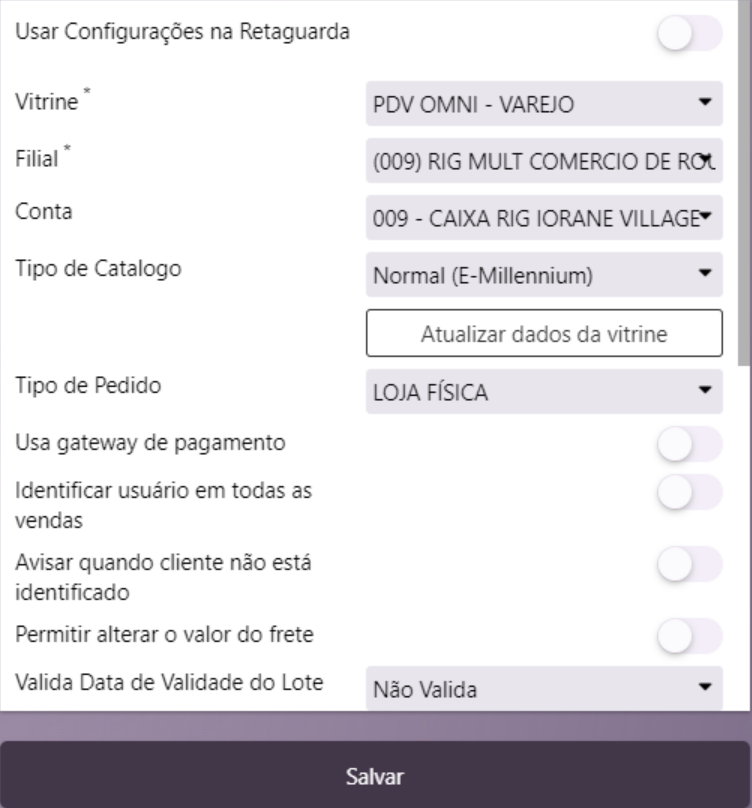Click the vertical scrollbar of the settings panel

743,200
